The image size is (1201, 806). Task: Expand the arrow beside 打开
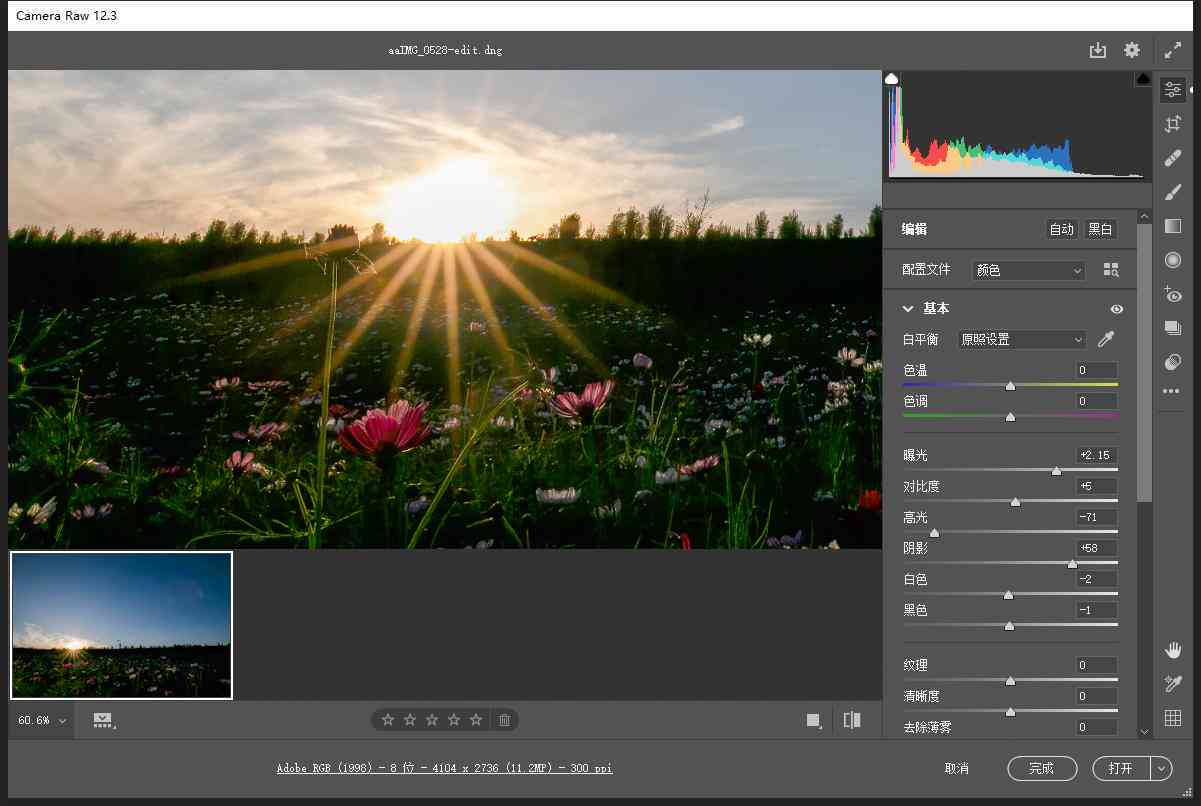click(1161, 769)
